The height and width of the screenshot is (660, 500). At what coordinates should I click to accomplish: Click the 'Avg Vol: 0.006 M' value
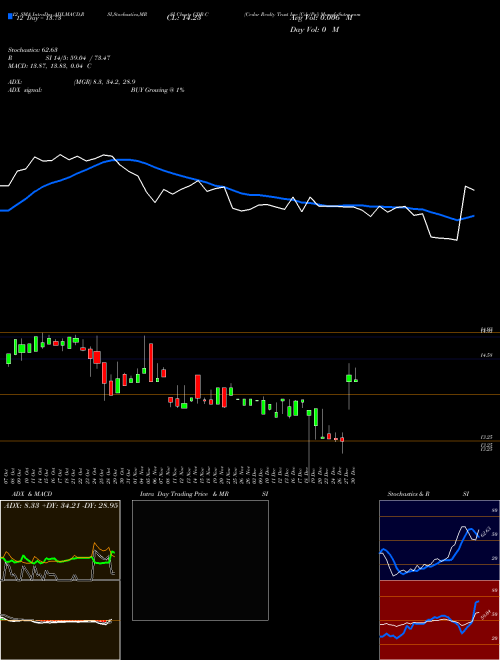click(321, 18)
